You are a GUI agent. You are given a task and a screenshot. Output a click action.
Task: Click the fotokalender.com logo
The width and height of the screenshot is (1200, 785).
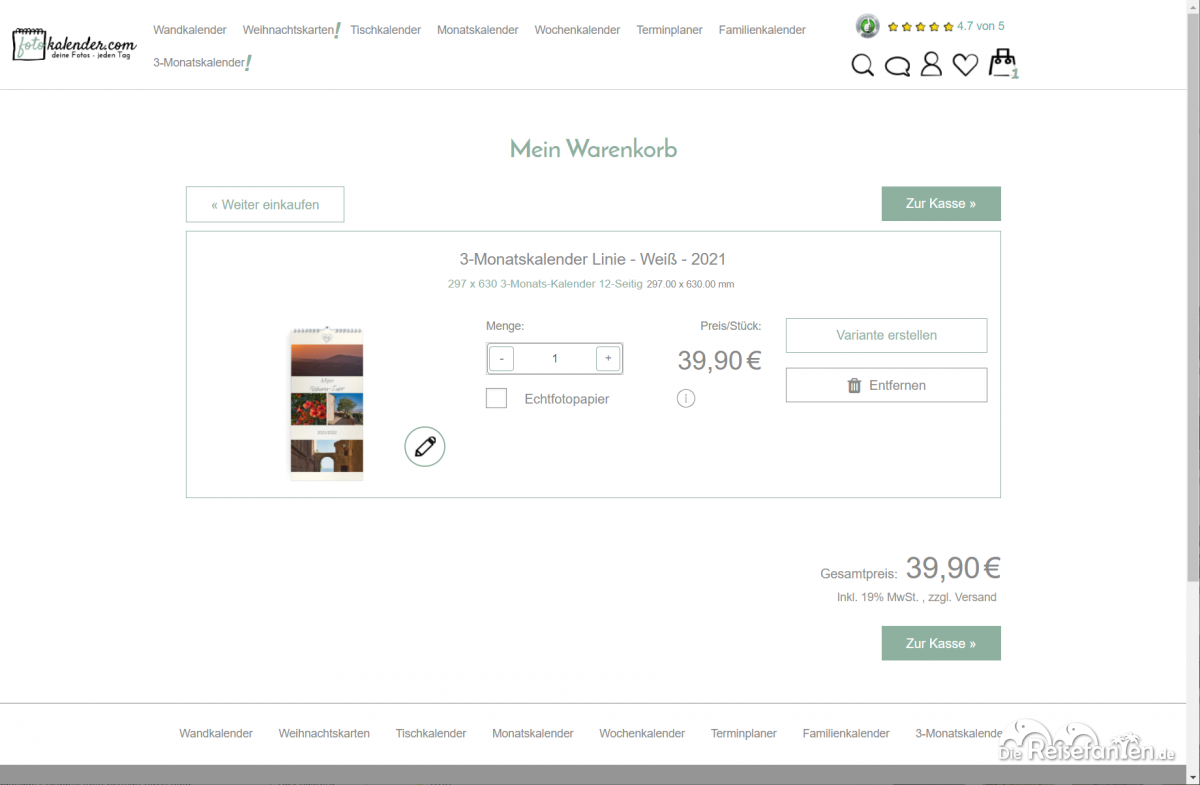pyautogui.click(x=74, y=44)
